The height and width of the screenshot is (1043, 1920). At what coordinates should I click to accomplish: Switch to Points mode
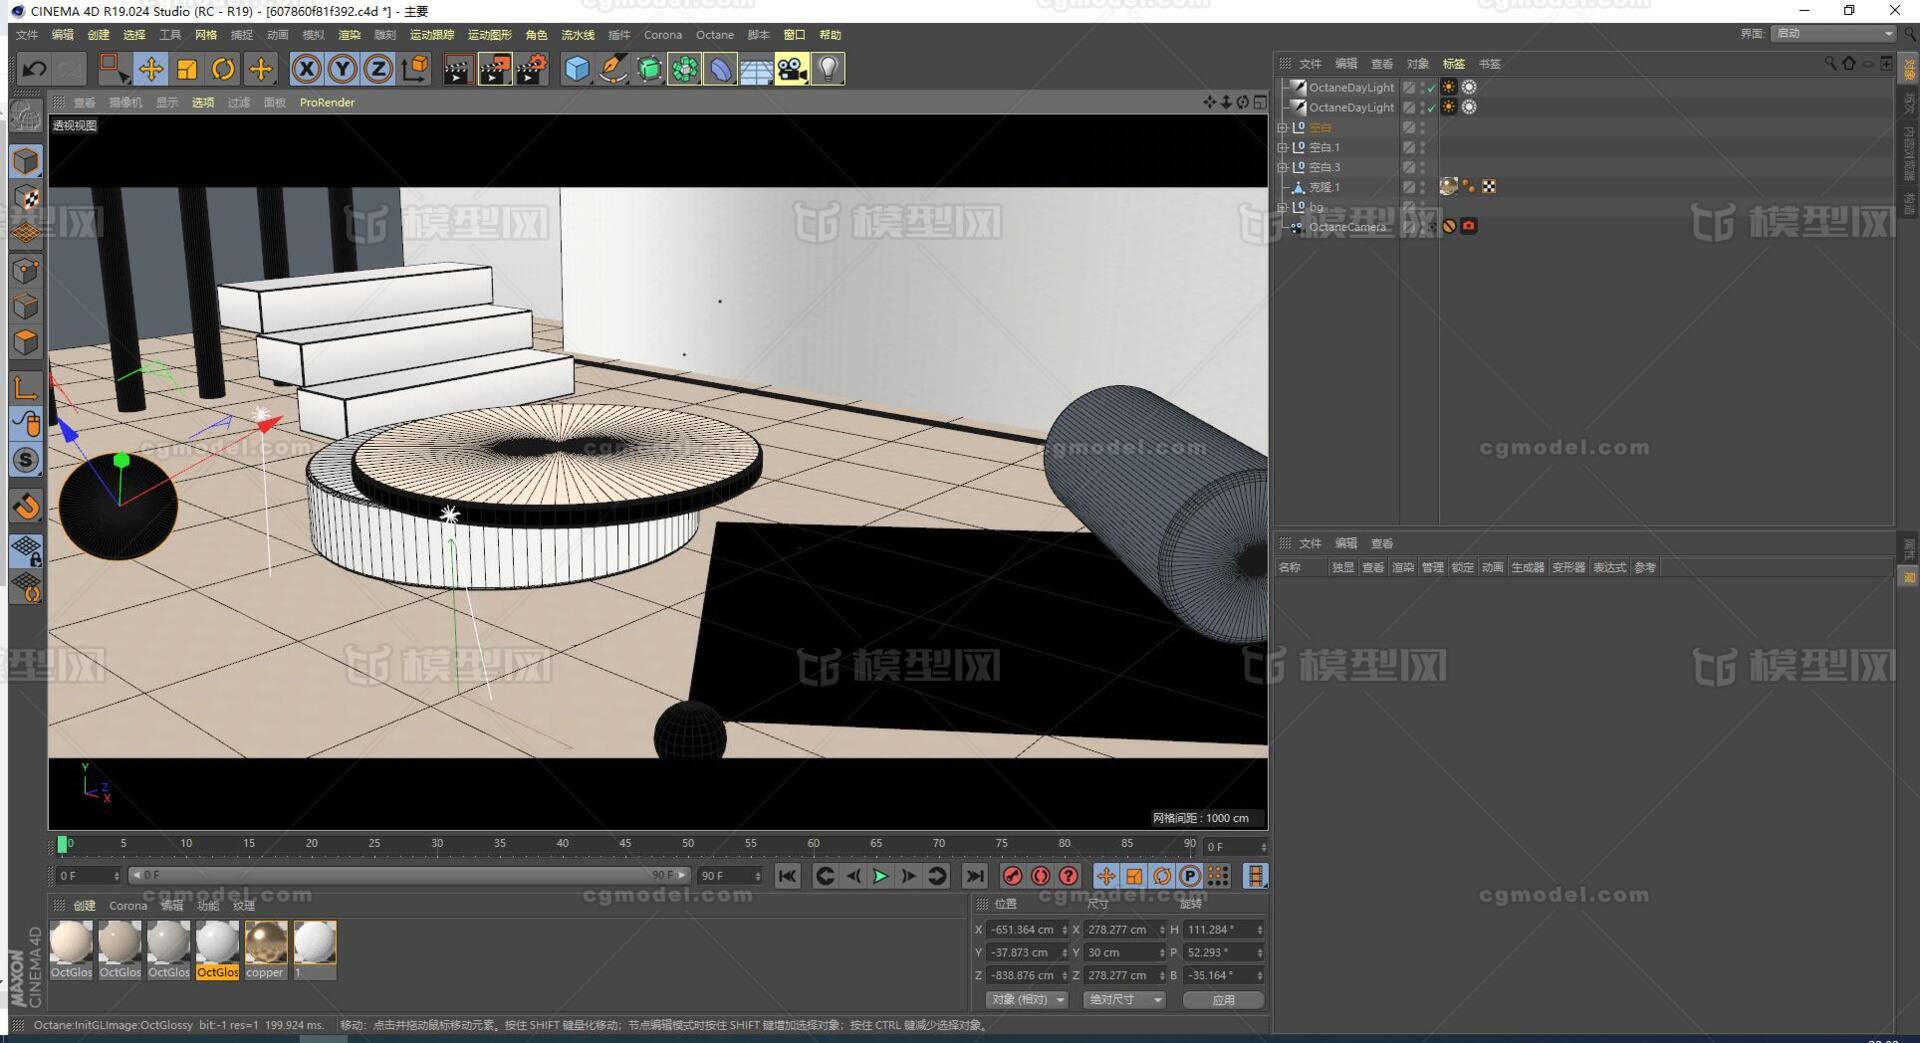click(26, 271)
